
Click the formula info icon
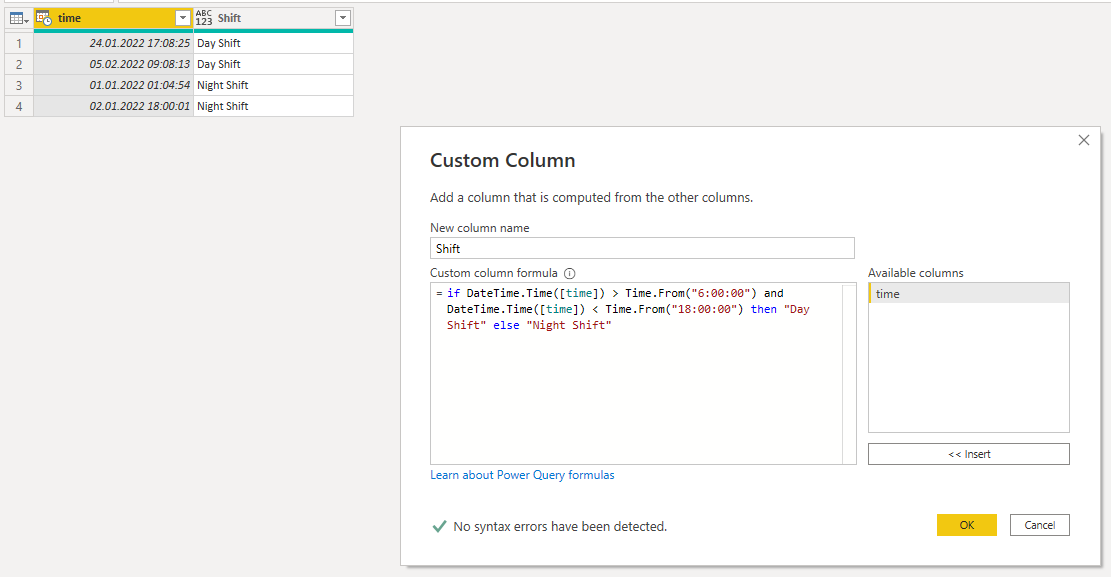tap(569, 273)
